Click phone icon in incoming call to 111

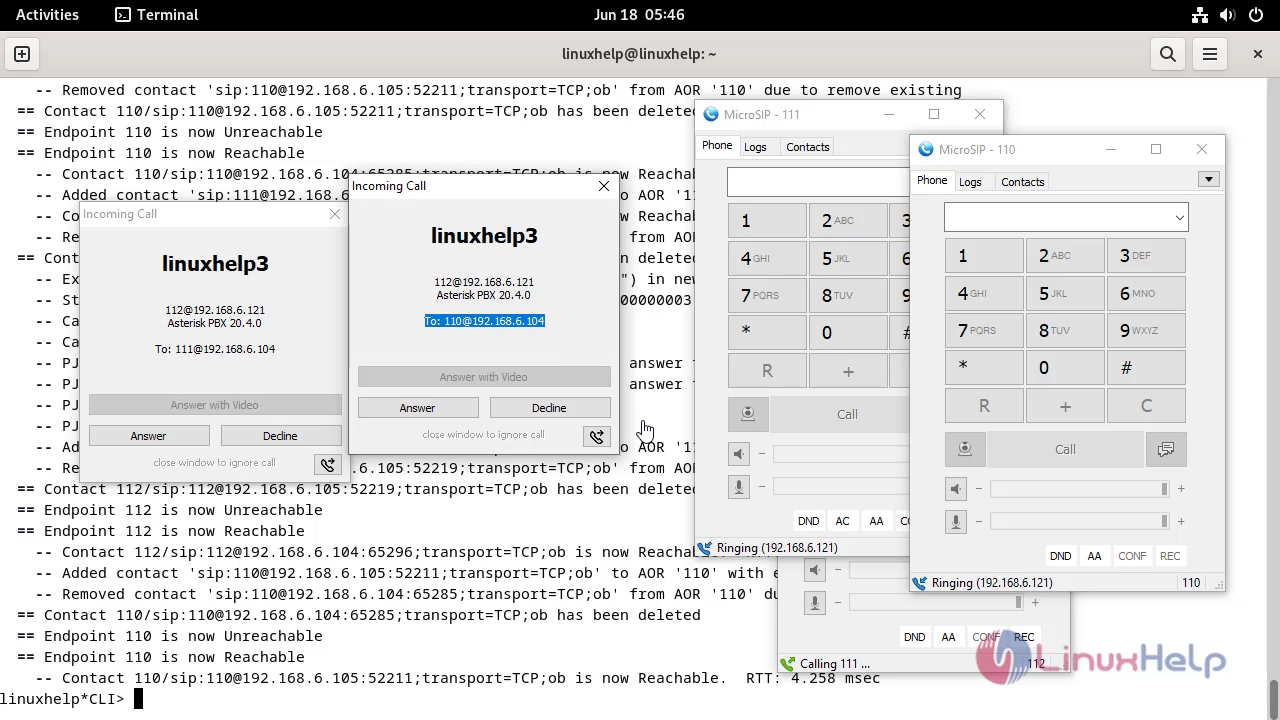pos(327,464)
